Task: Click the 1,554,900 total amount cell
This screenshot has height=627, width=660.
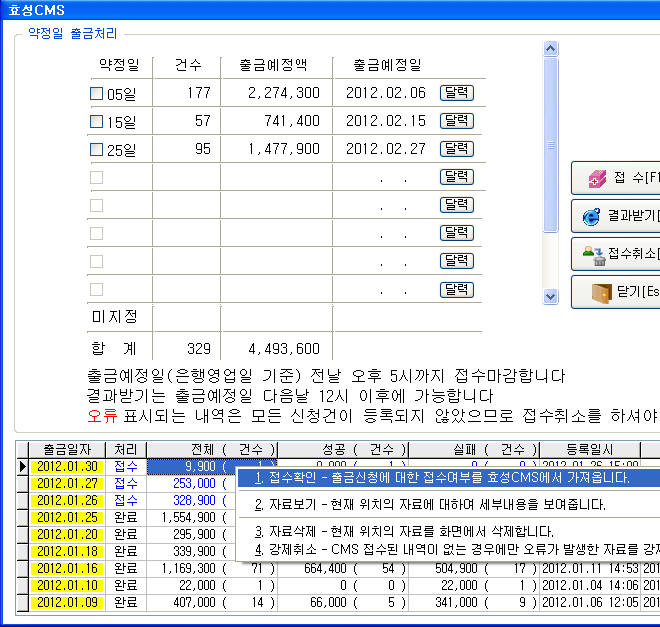Action: click(x=189, y=518)
